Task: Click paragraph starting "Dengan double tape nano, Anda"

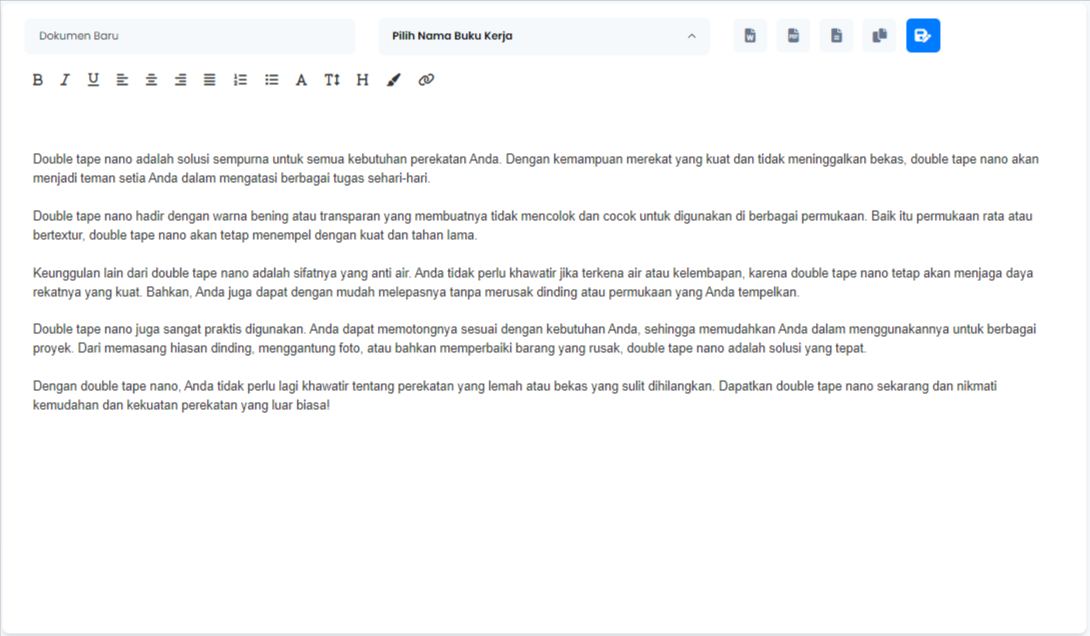Action: (x=514, y=396)
